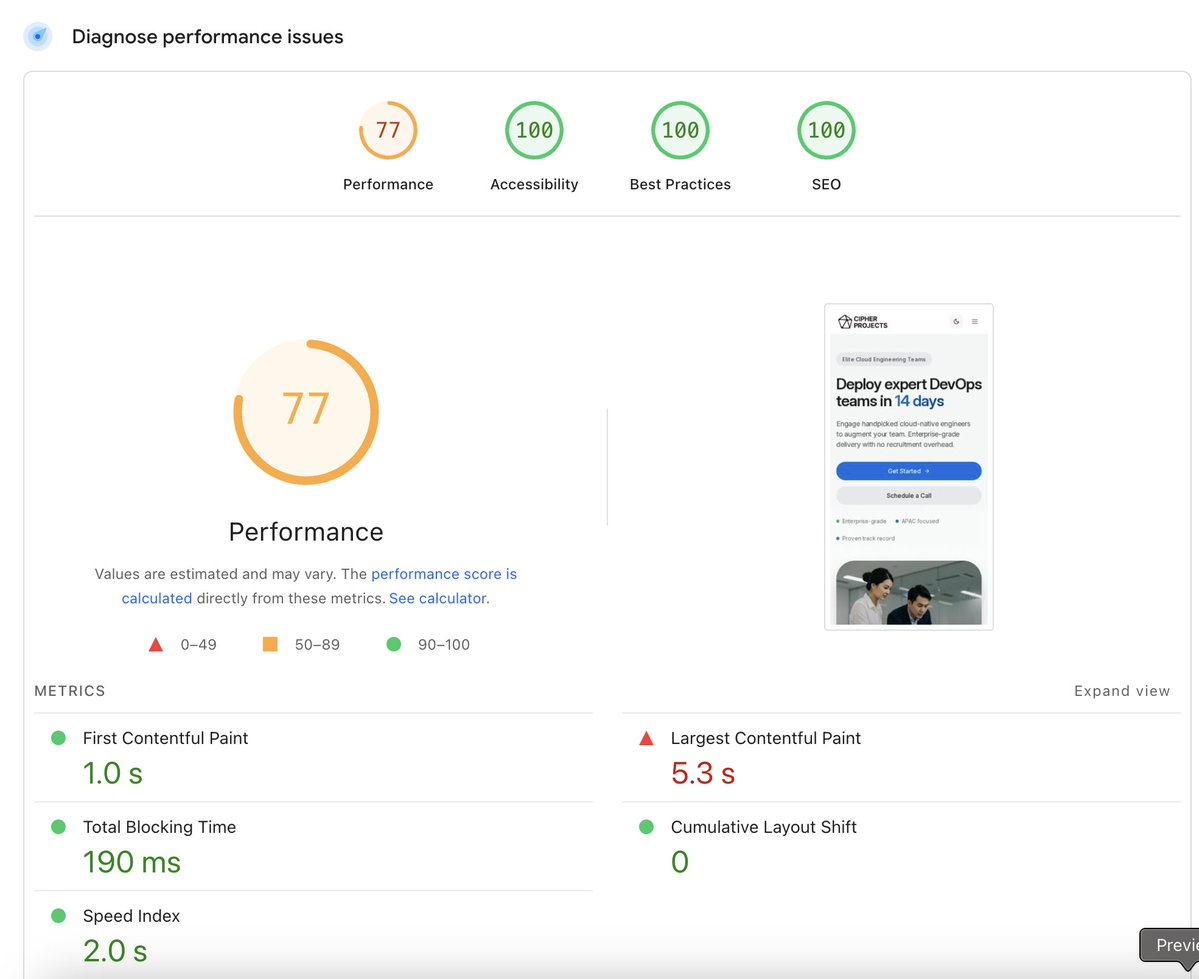
Task: Click the Accessibility score gauge 100
Action: (x=534, y=130)
